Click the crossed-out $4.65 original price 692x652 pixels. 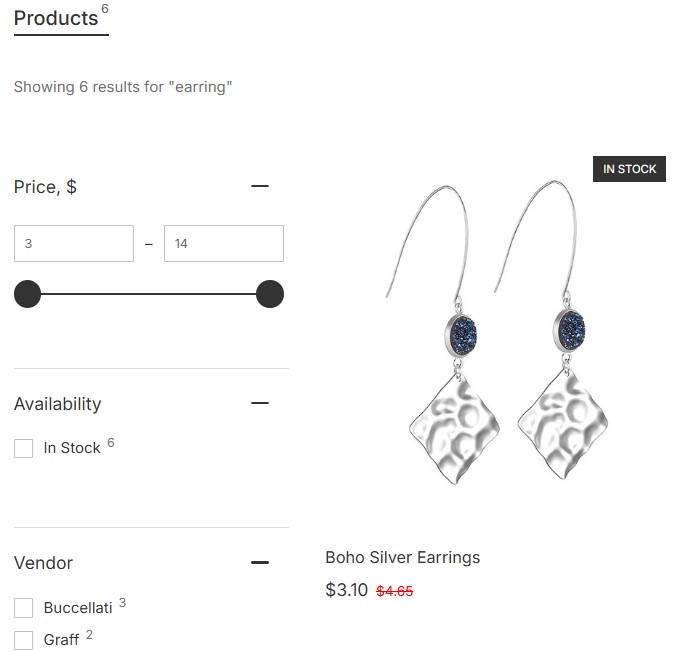click(x=395, y=591)
